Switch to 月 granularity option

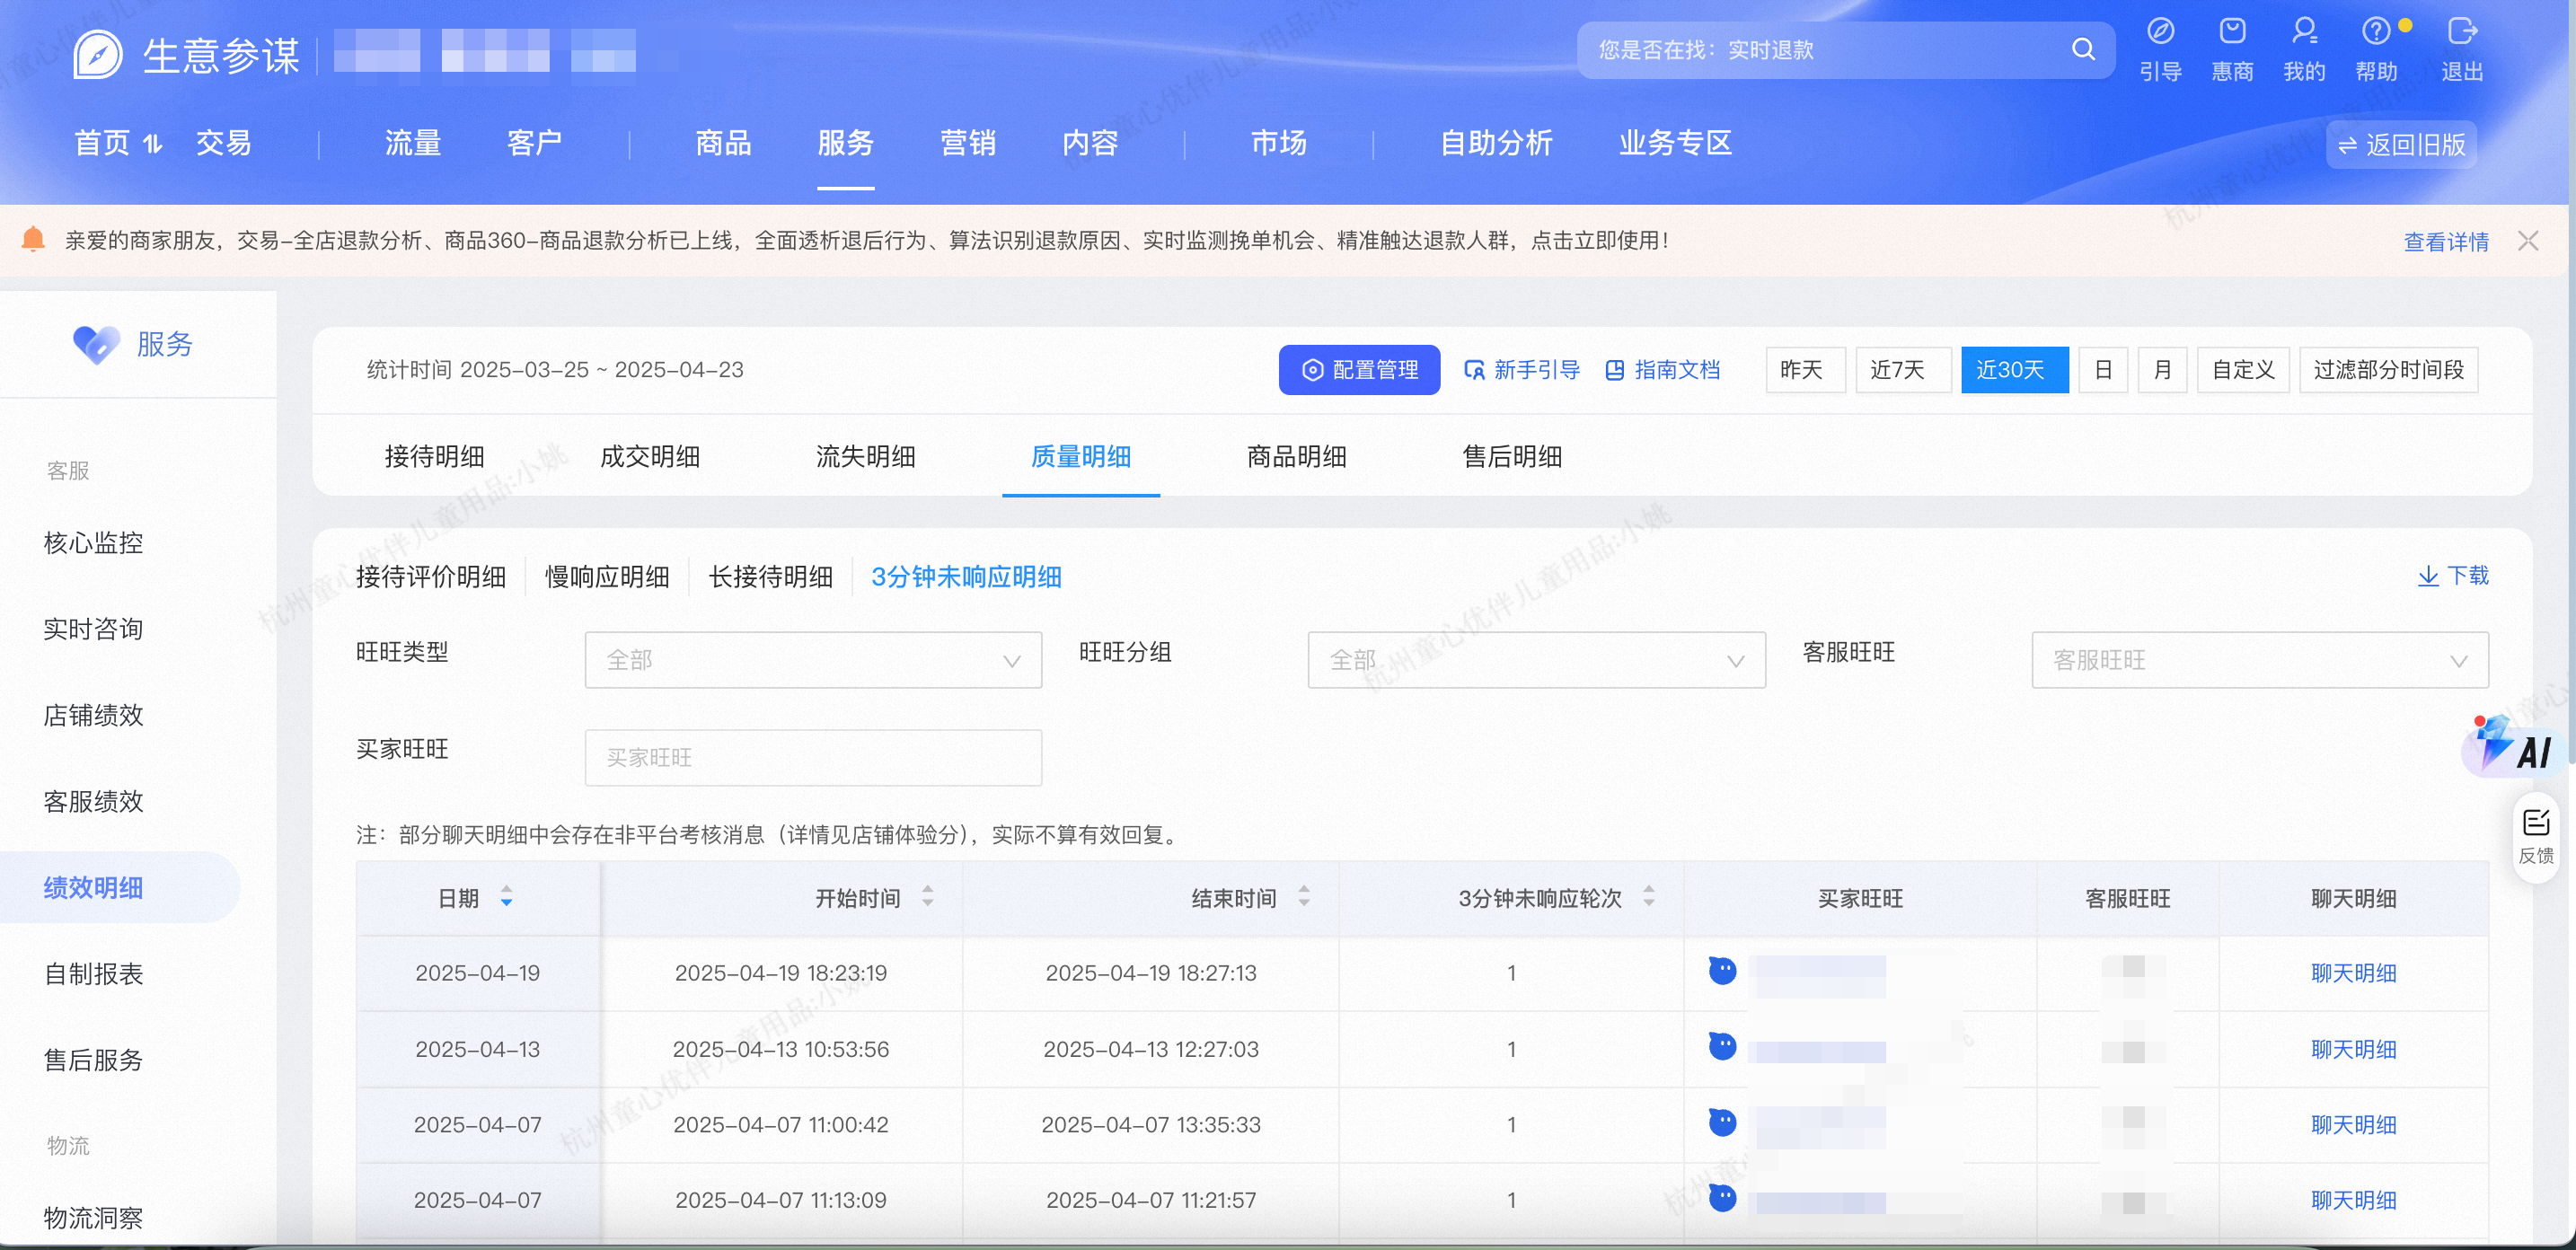click(x=2162, y=370)
